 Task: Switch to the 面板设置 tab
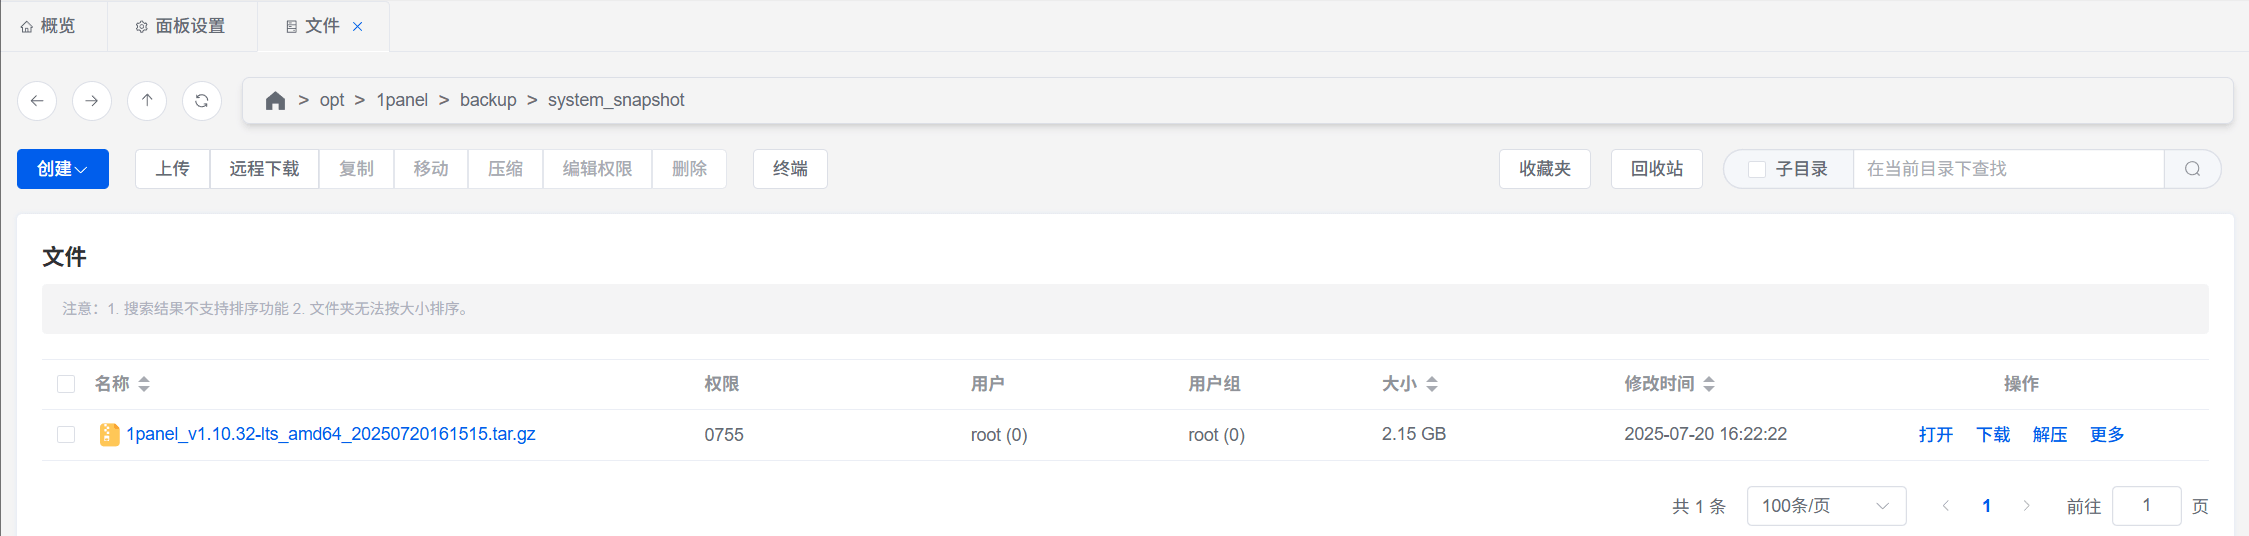pos(181,26)
